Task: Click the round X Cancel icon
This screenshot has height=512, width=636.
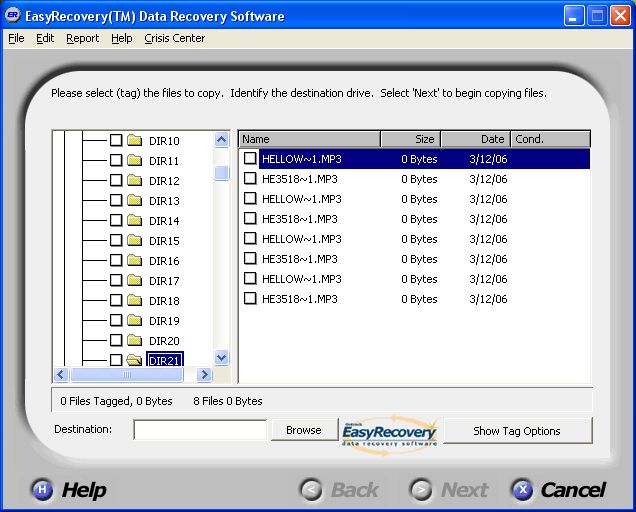Action: pos(523,490)
